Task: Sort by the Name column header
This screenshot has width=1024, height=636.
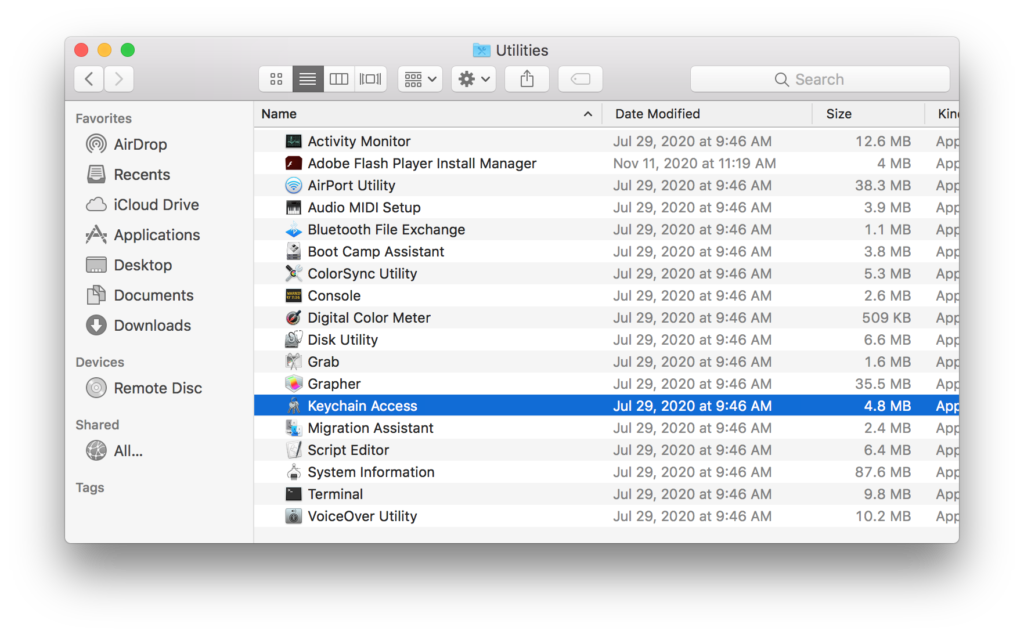Action: click(420, 114)
